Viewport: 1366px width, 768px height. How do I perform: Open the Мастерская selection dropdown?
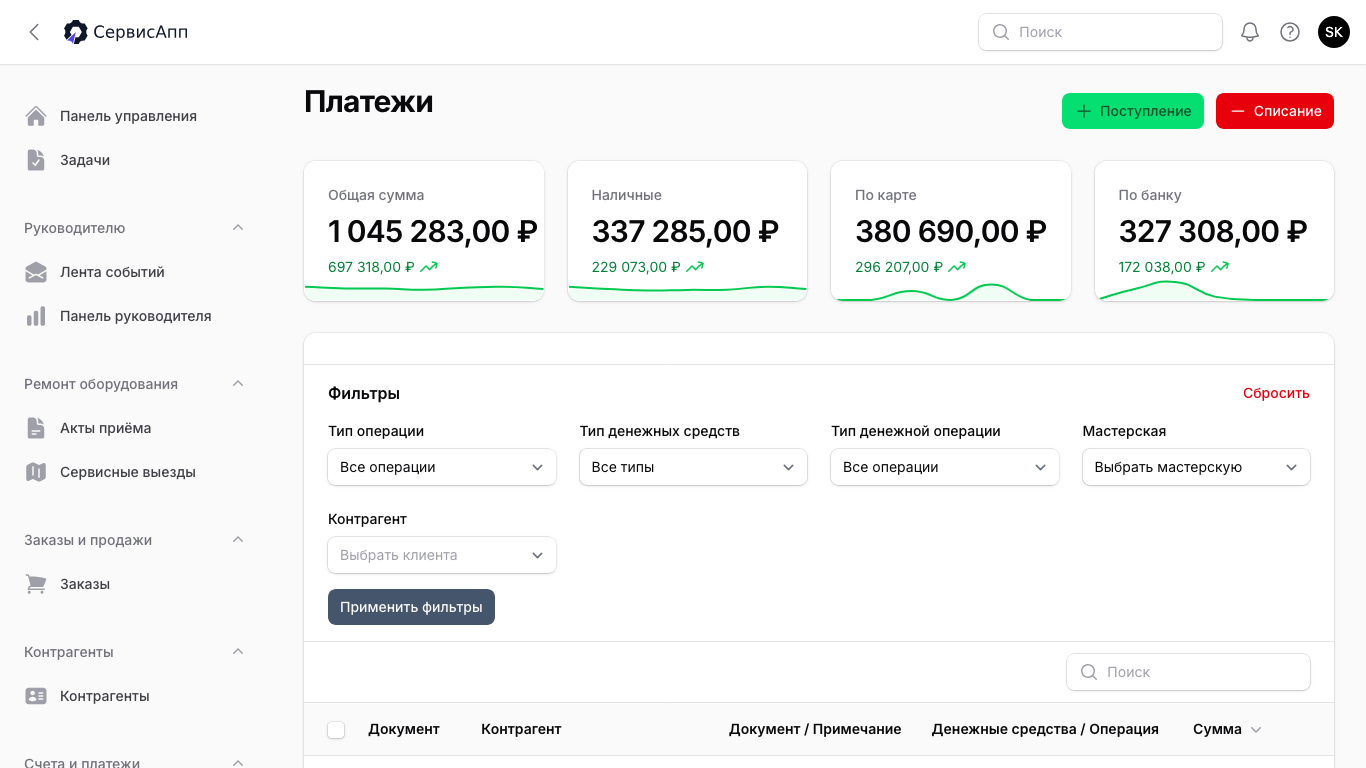[1196, 466]
